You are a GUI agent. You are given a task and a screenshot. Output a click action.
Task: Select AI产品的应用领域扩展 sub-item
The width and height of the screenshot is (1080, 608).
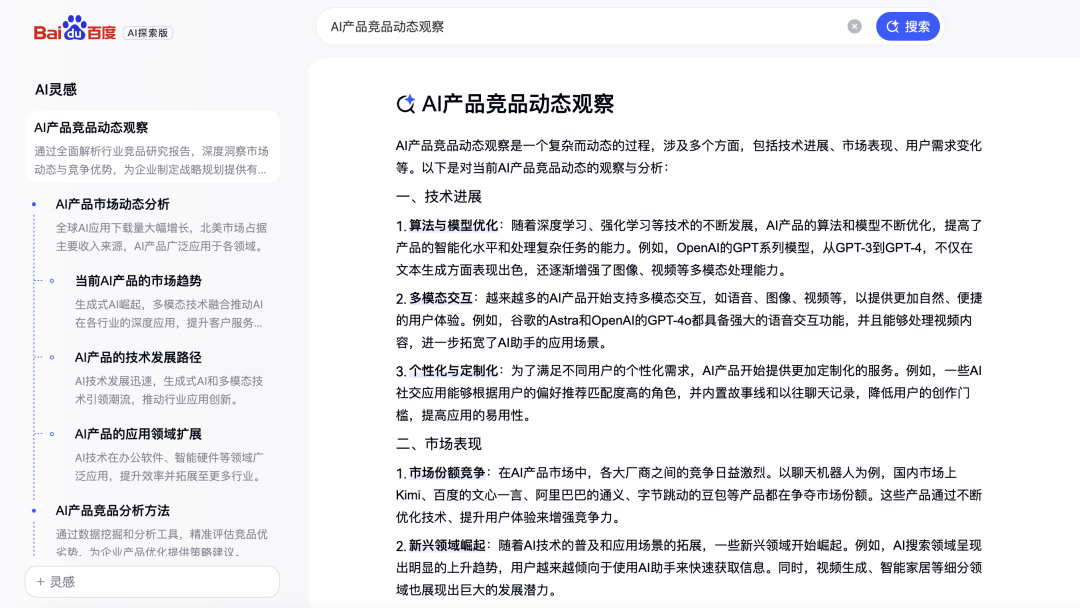[x=138, y=434]
